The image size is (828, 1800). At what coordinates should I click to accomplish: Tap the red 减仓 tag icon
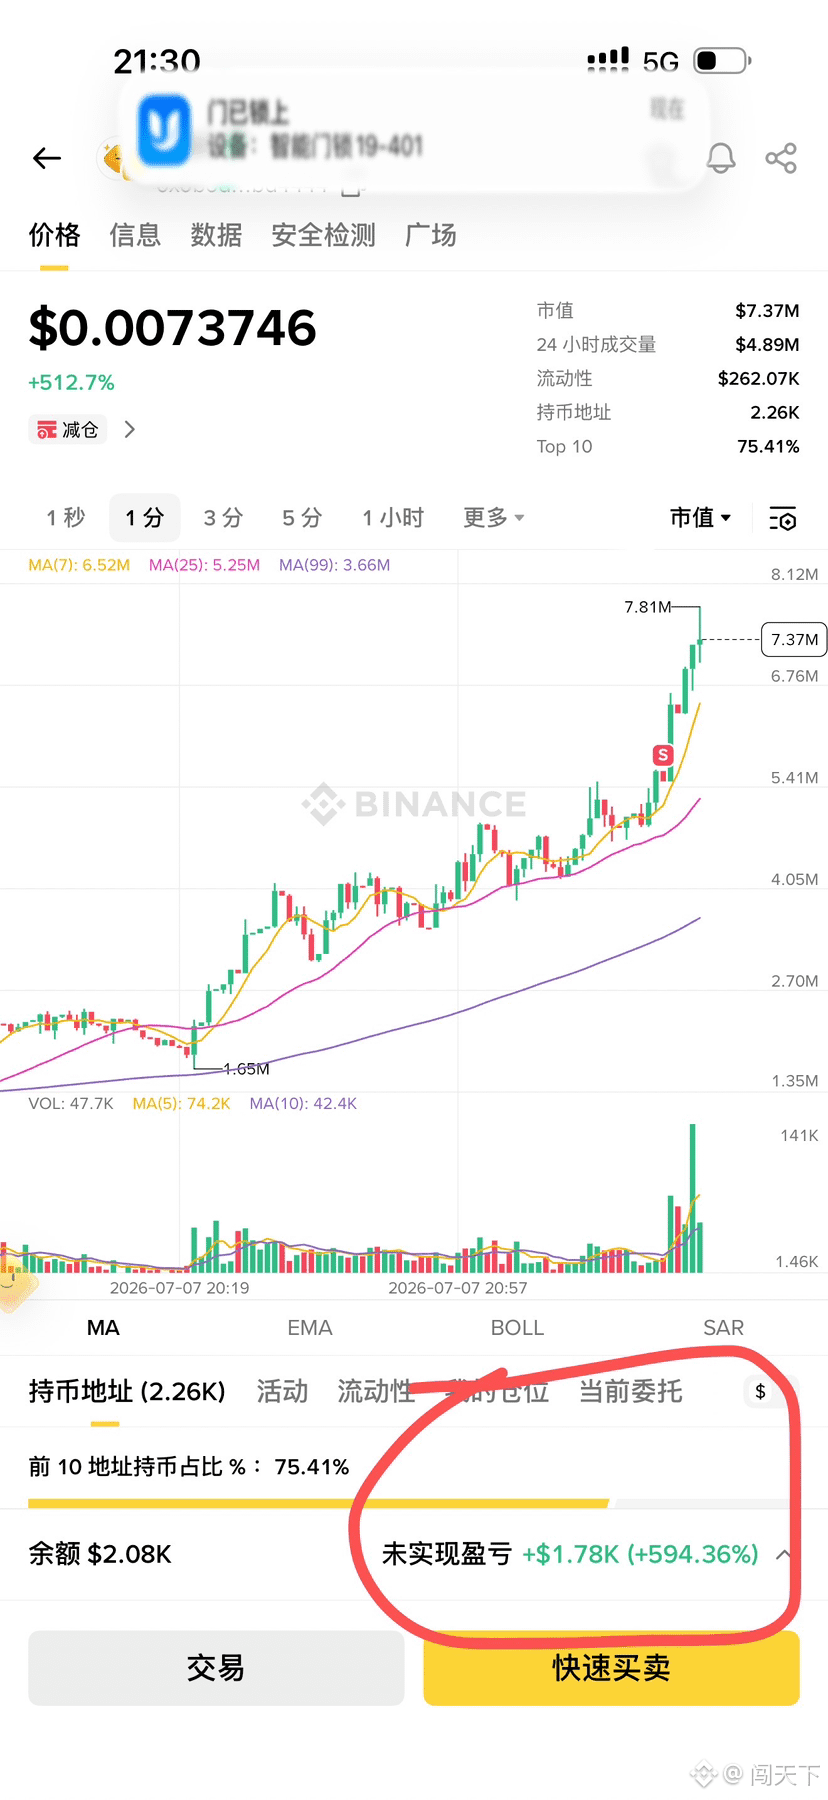click(x=47, y=430)
